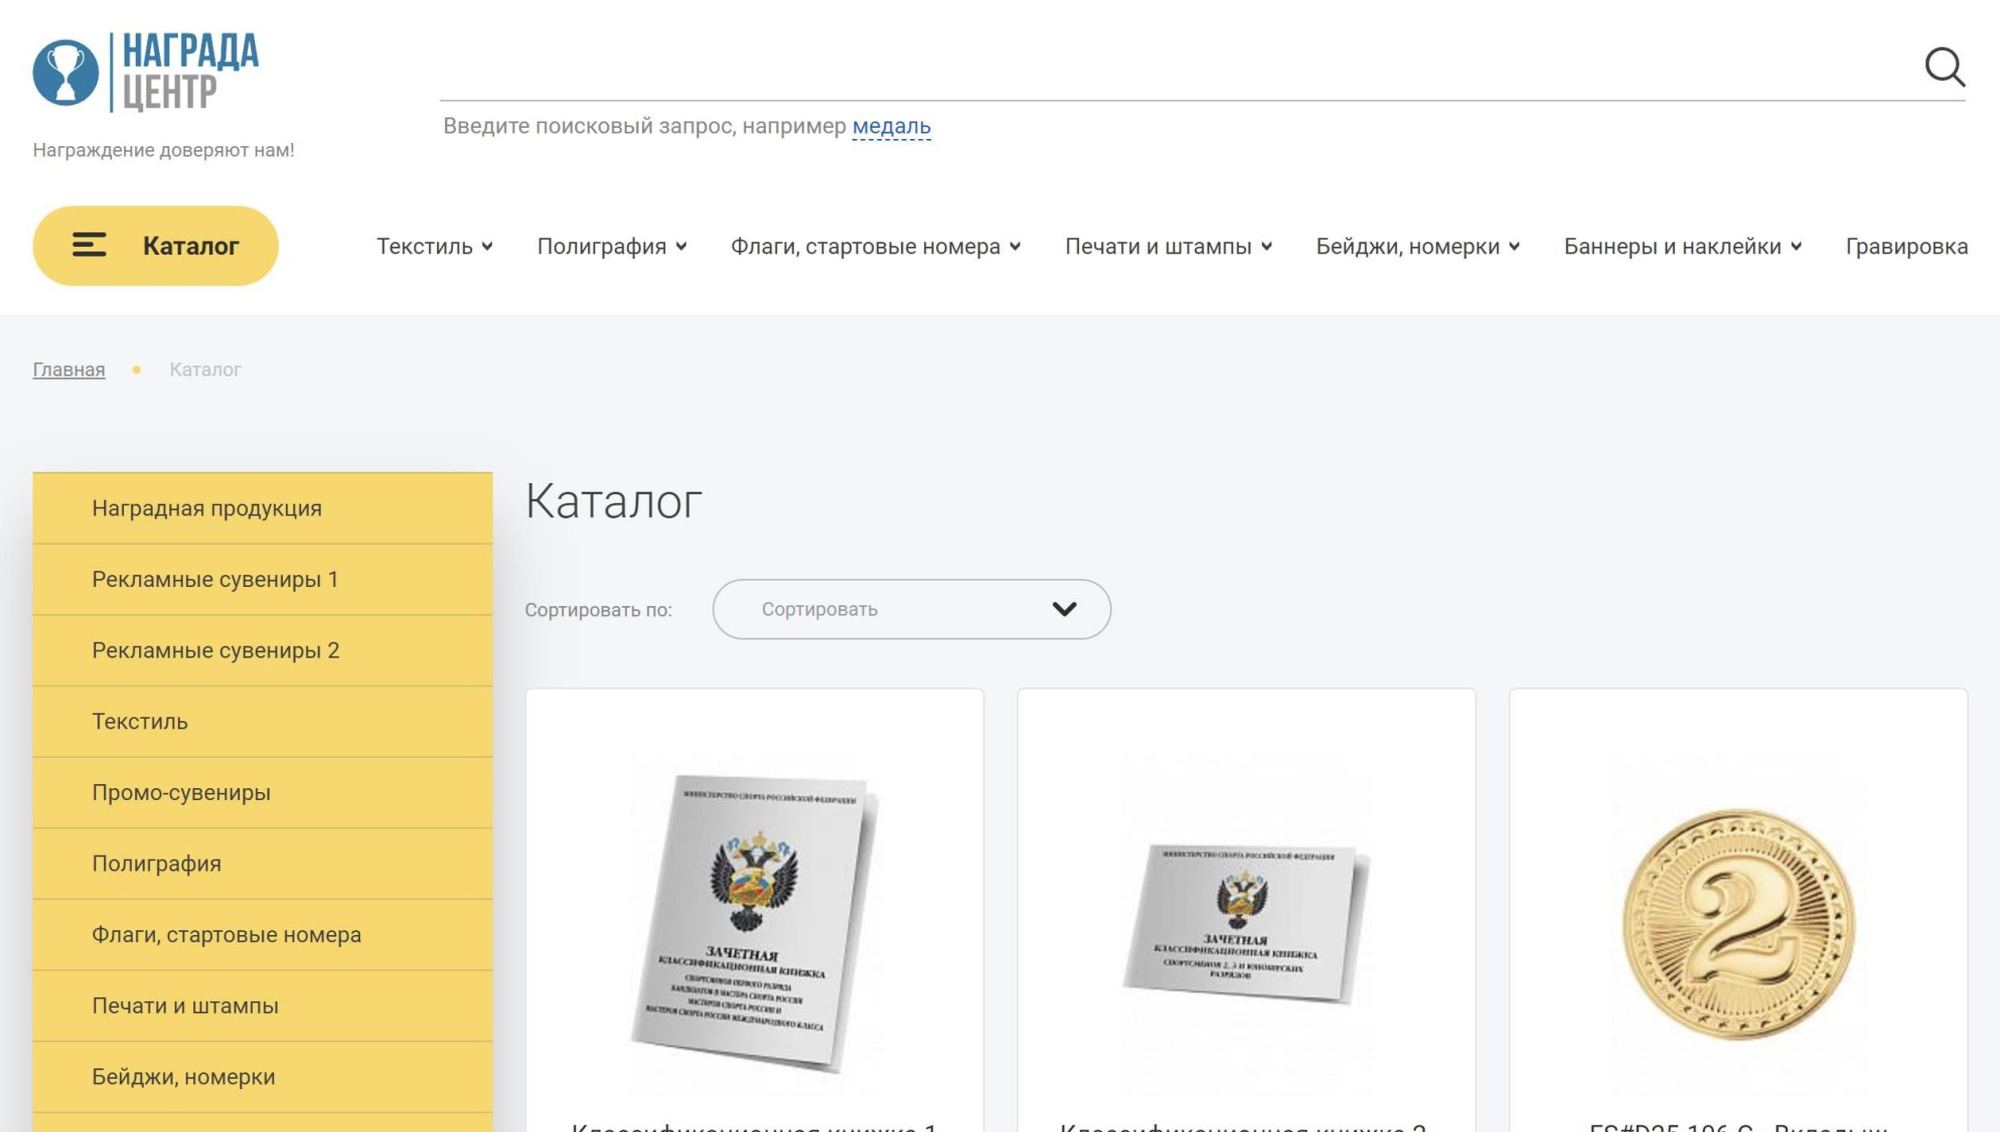Open the small horizontal booklet product thumbnail
The width and height of the screenshot is (2000, 1132).
click(x=1246, y=923)
